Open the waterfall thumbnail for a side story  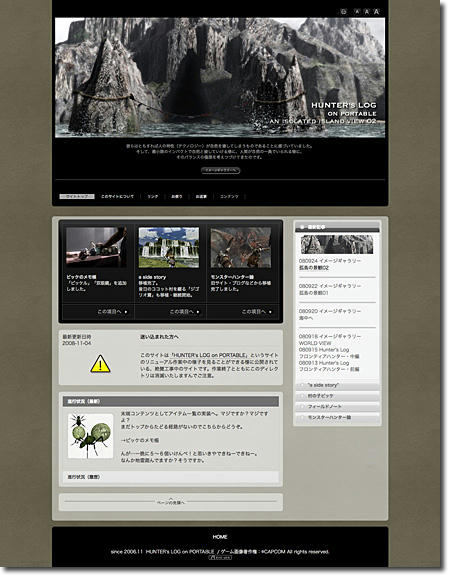[x=169, y=247]
